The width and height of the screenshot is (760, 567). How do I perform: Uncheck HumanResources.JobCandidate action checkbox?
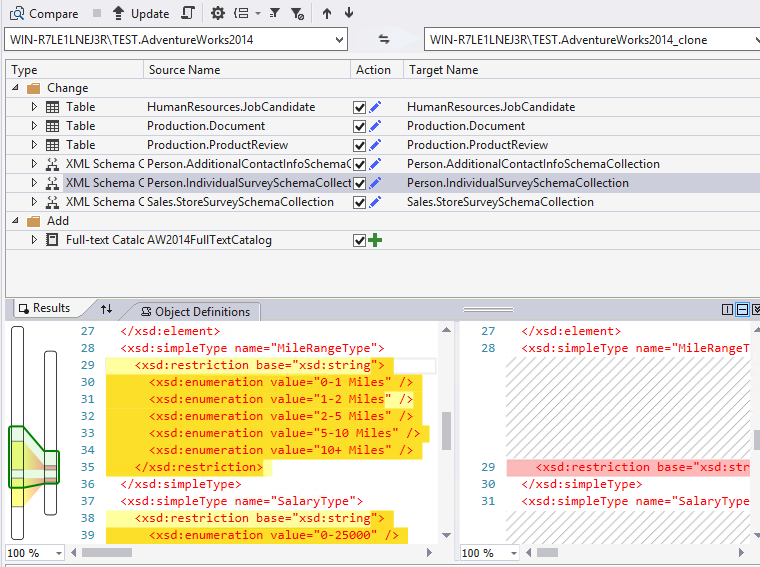click(359, 108)
